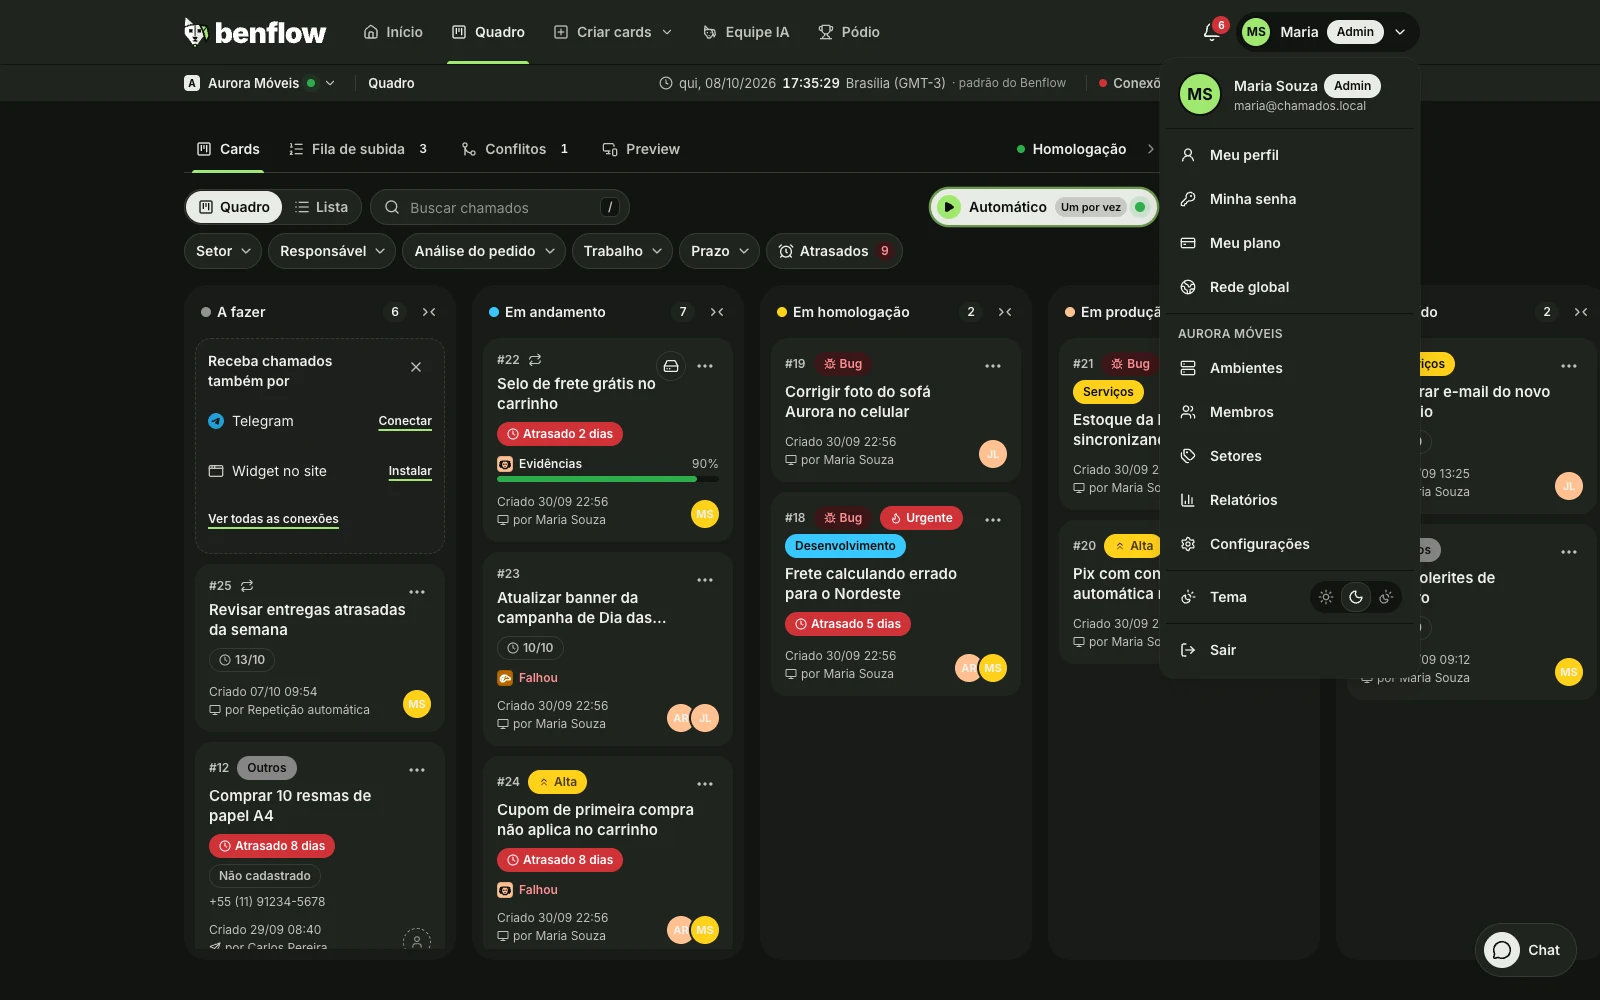This screenshot has height=1000, width=1600.
Task: Open the more options menu on card #24
Action: (705, 784)
